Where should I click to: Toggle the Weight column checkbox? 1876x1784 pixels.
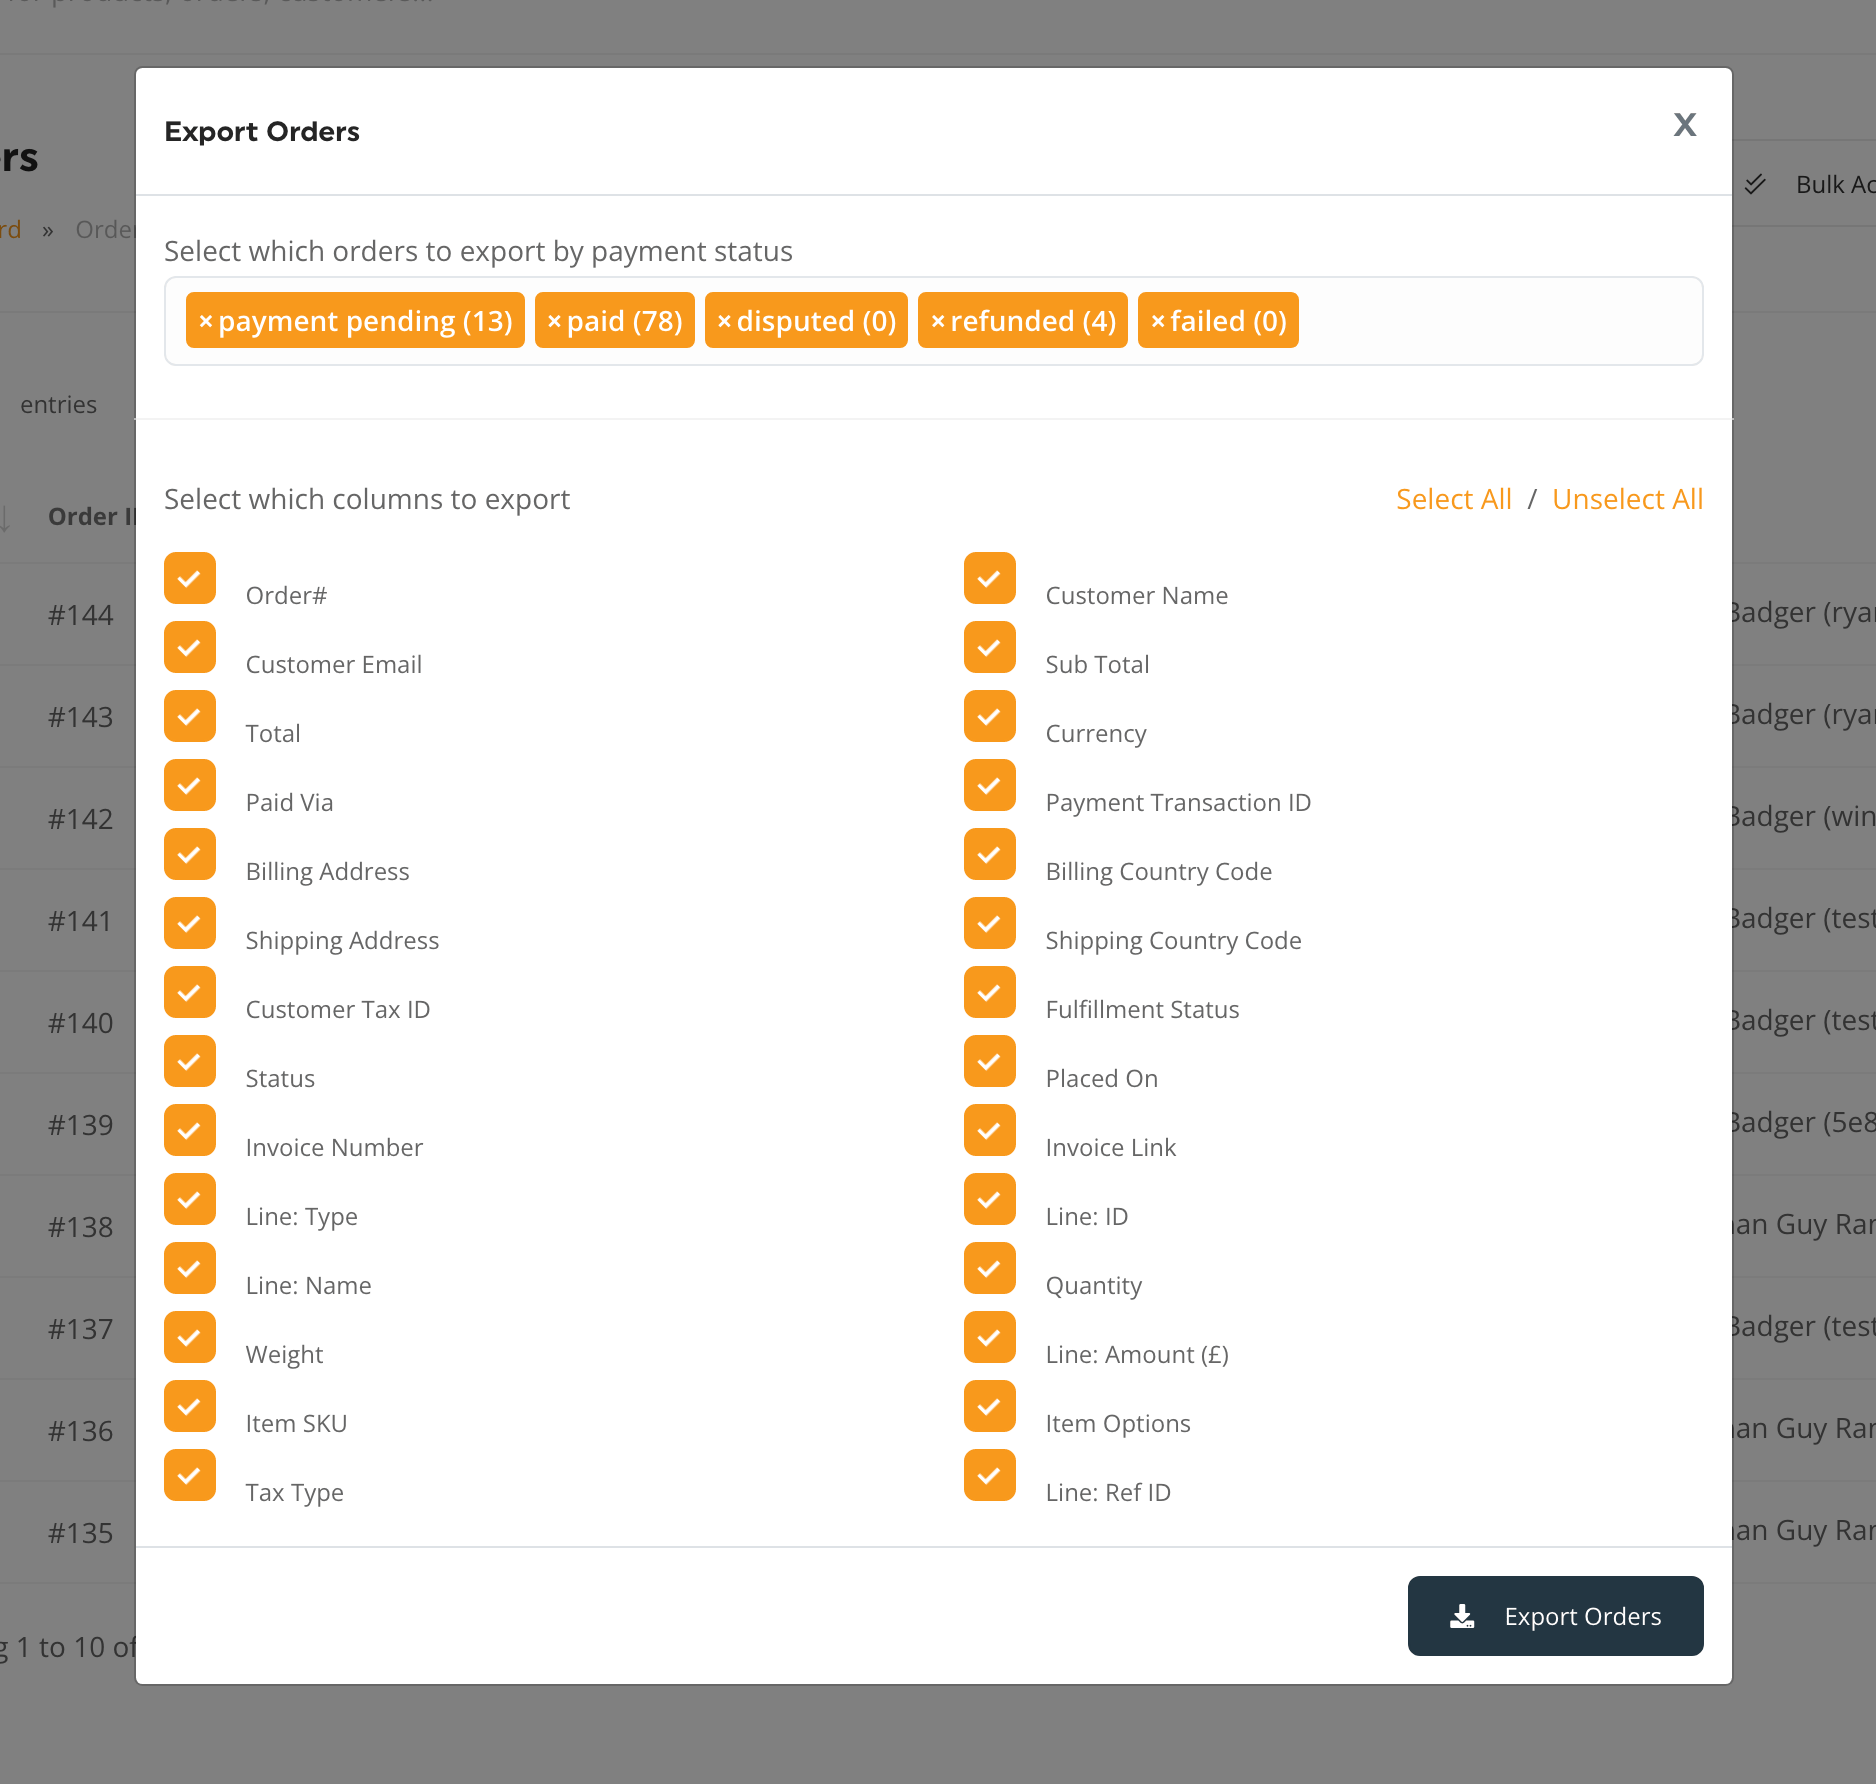(x=190, y=1337)
